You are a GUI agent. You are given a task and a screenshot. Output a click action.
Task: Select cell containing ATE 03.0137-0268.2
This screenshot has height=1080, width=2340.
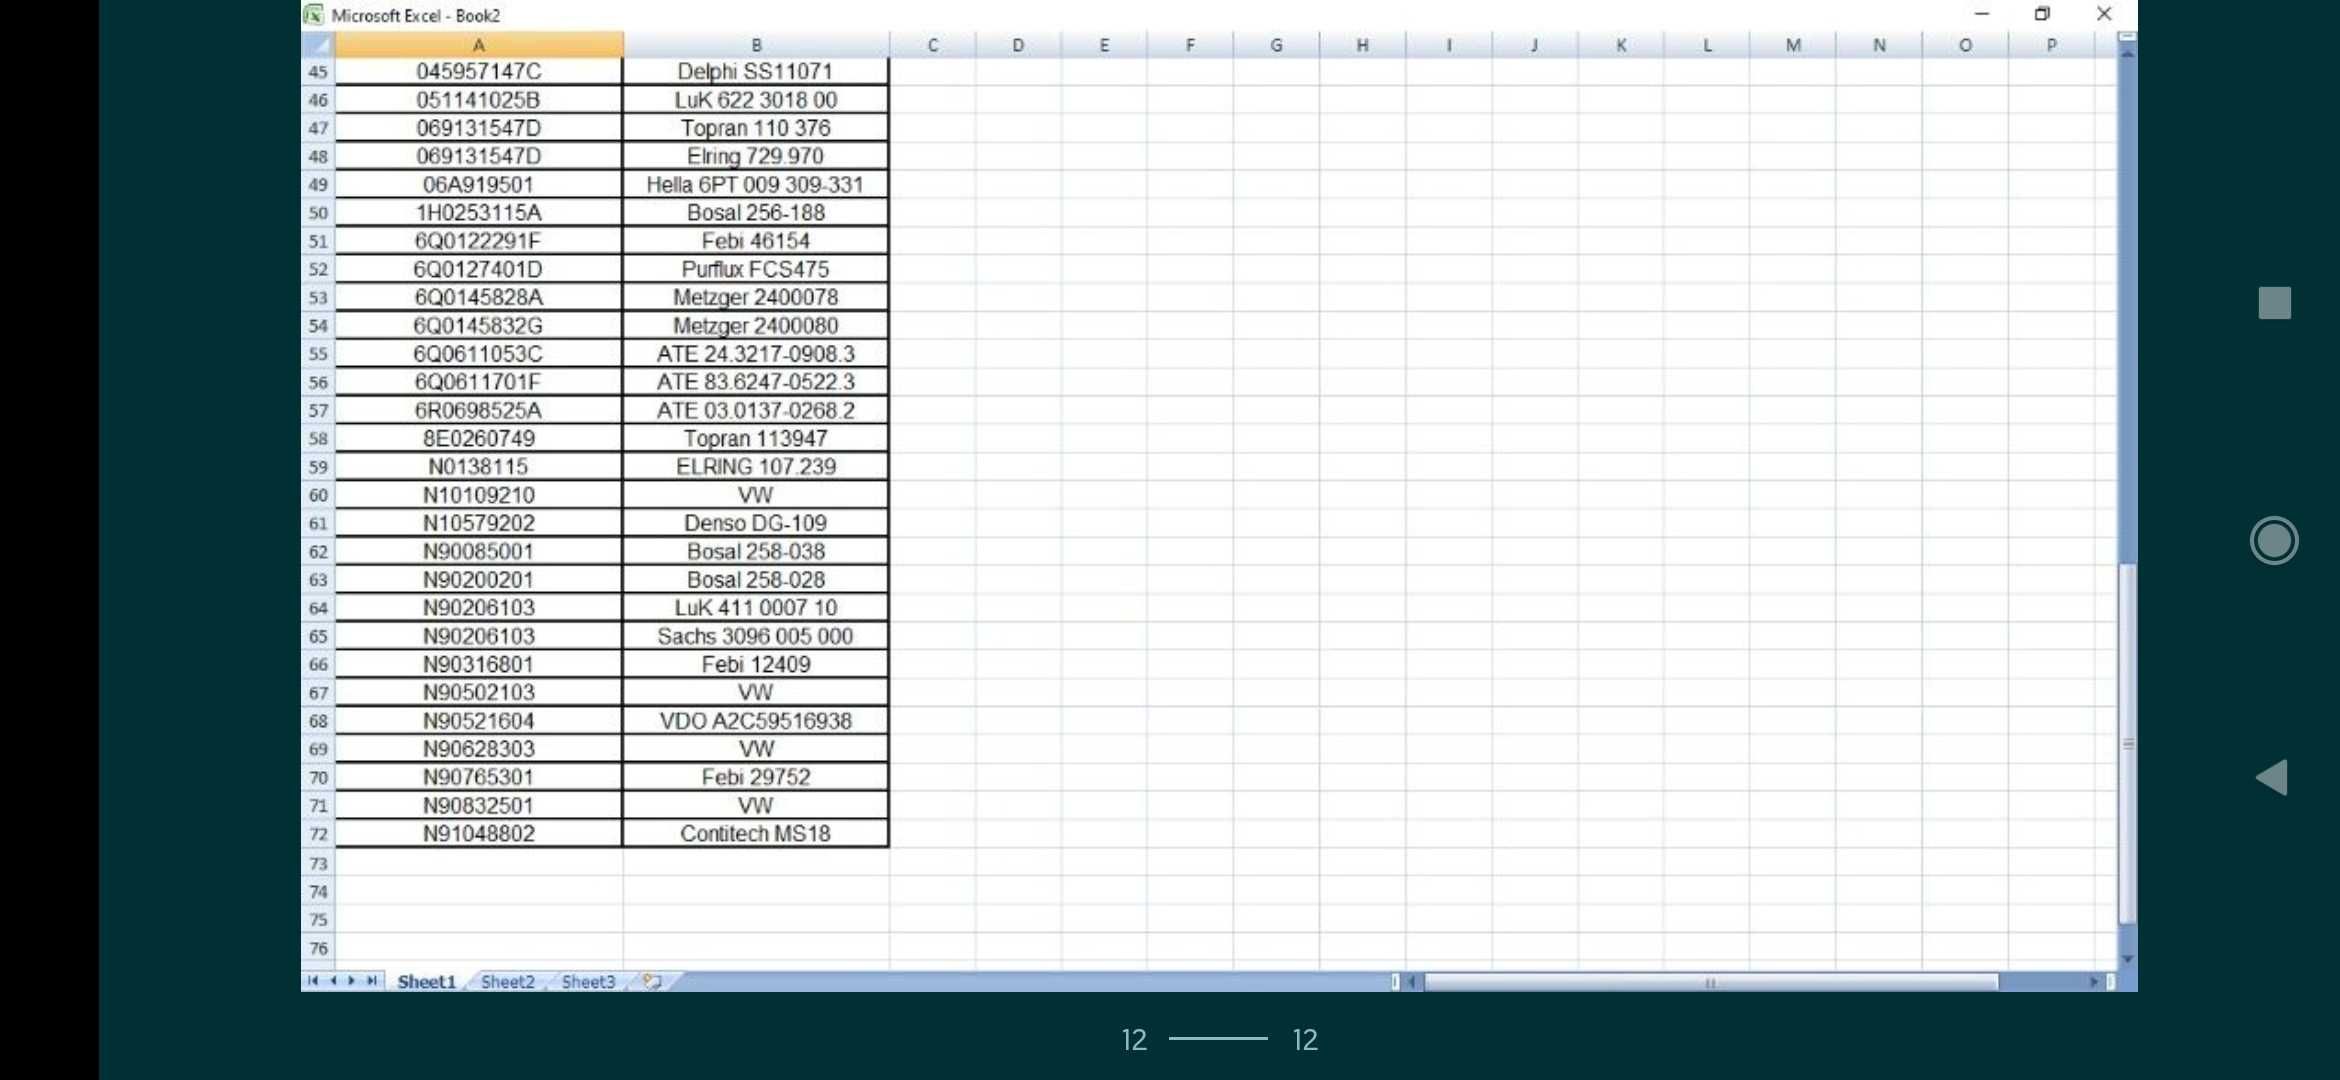pyautogui.click(x=755, y=410)
